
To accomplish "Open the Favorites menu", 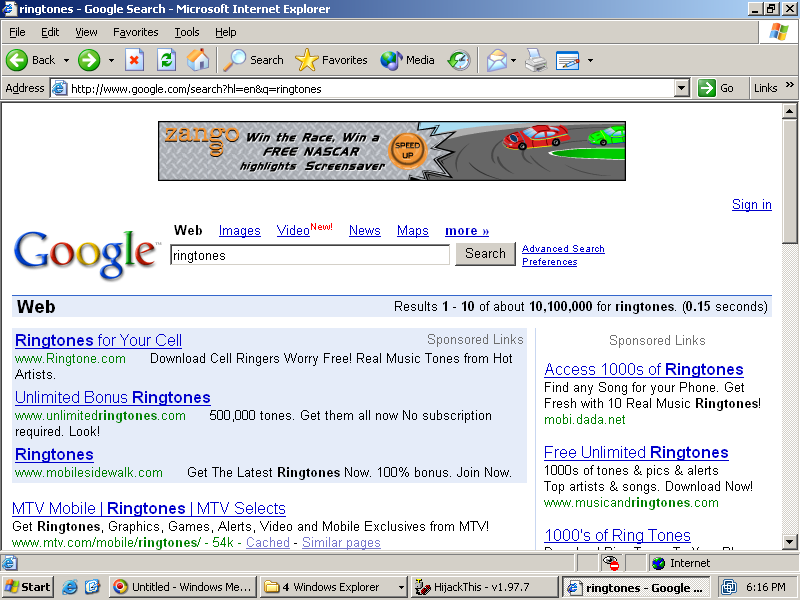I will [136, 32].
